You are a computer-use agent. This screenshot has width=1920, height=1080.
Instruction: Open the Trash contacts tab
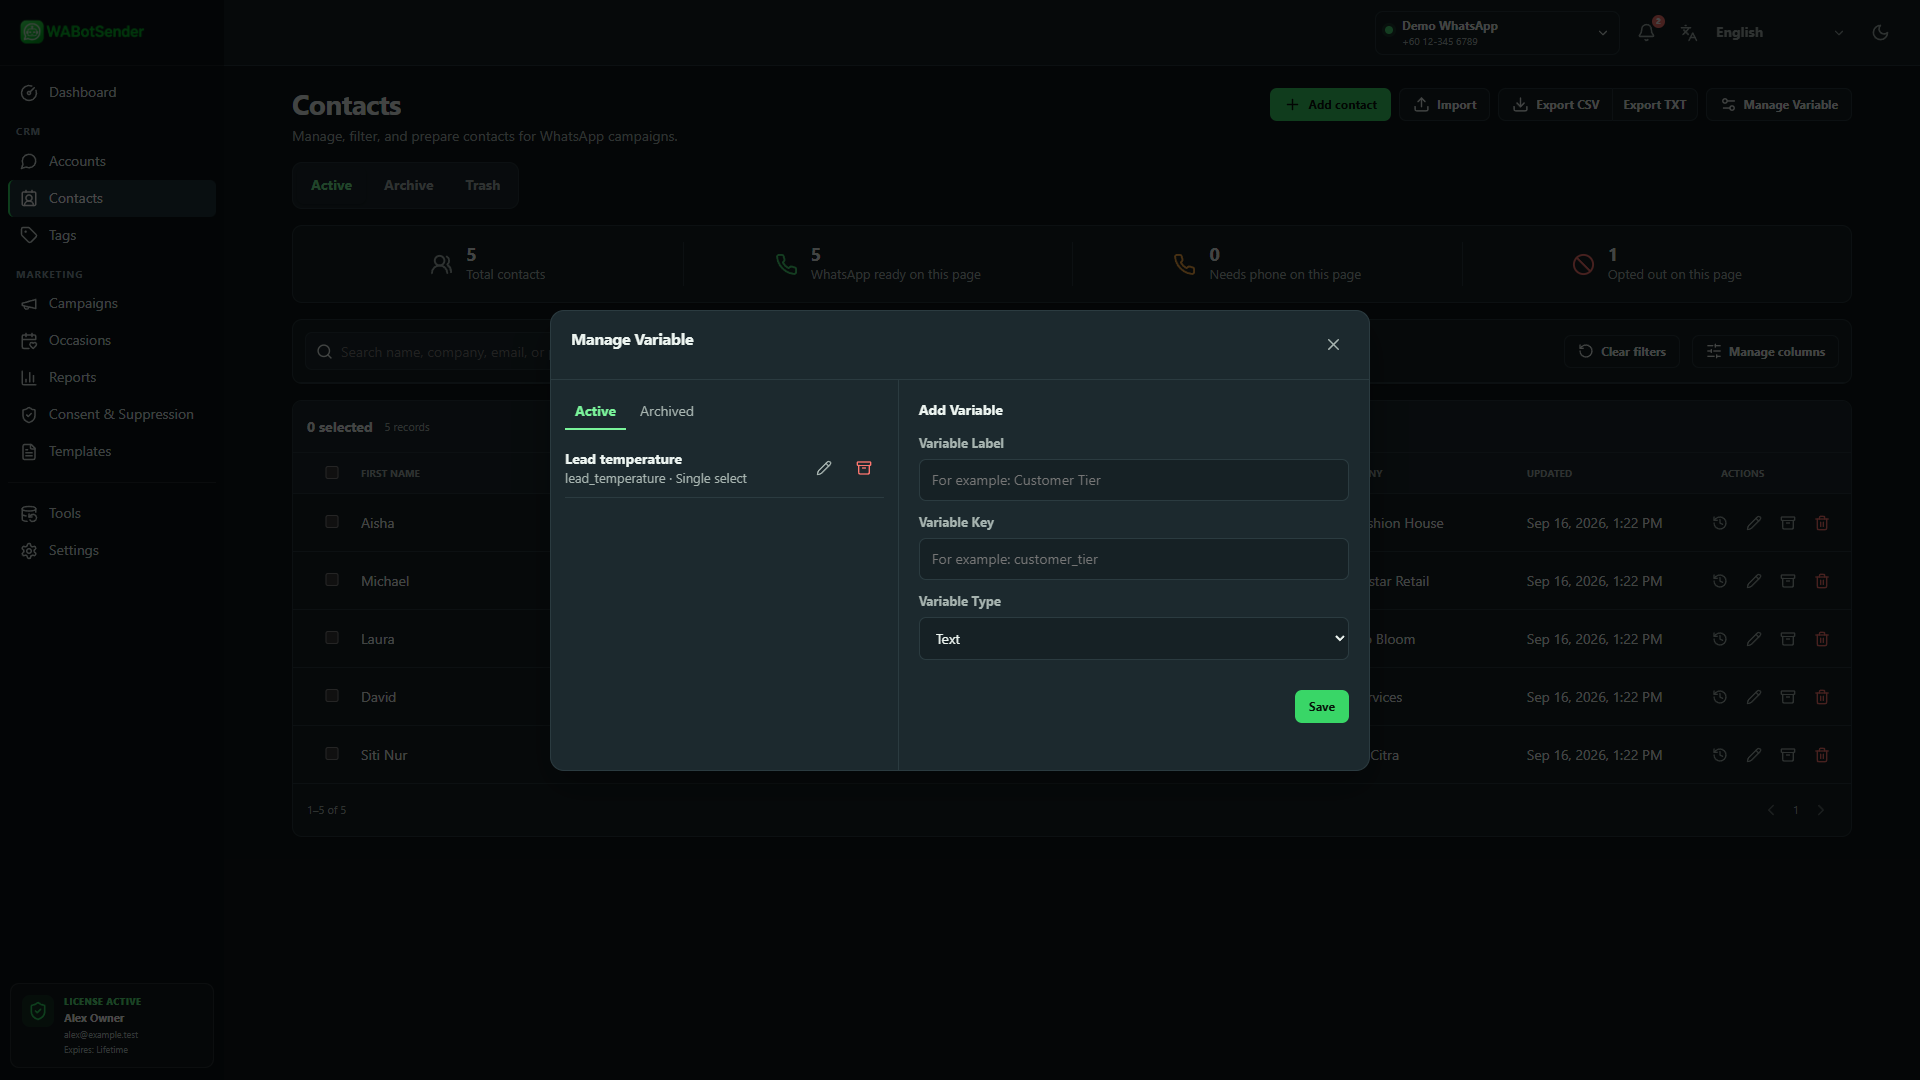click(x=482, y=185)
